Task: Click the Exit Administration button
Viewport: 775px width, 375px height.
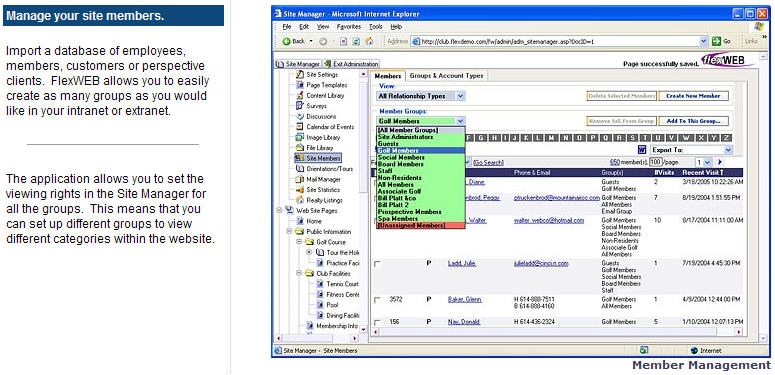Action: (x=352, y=64)
